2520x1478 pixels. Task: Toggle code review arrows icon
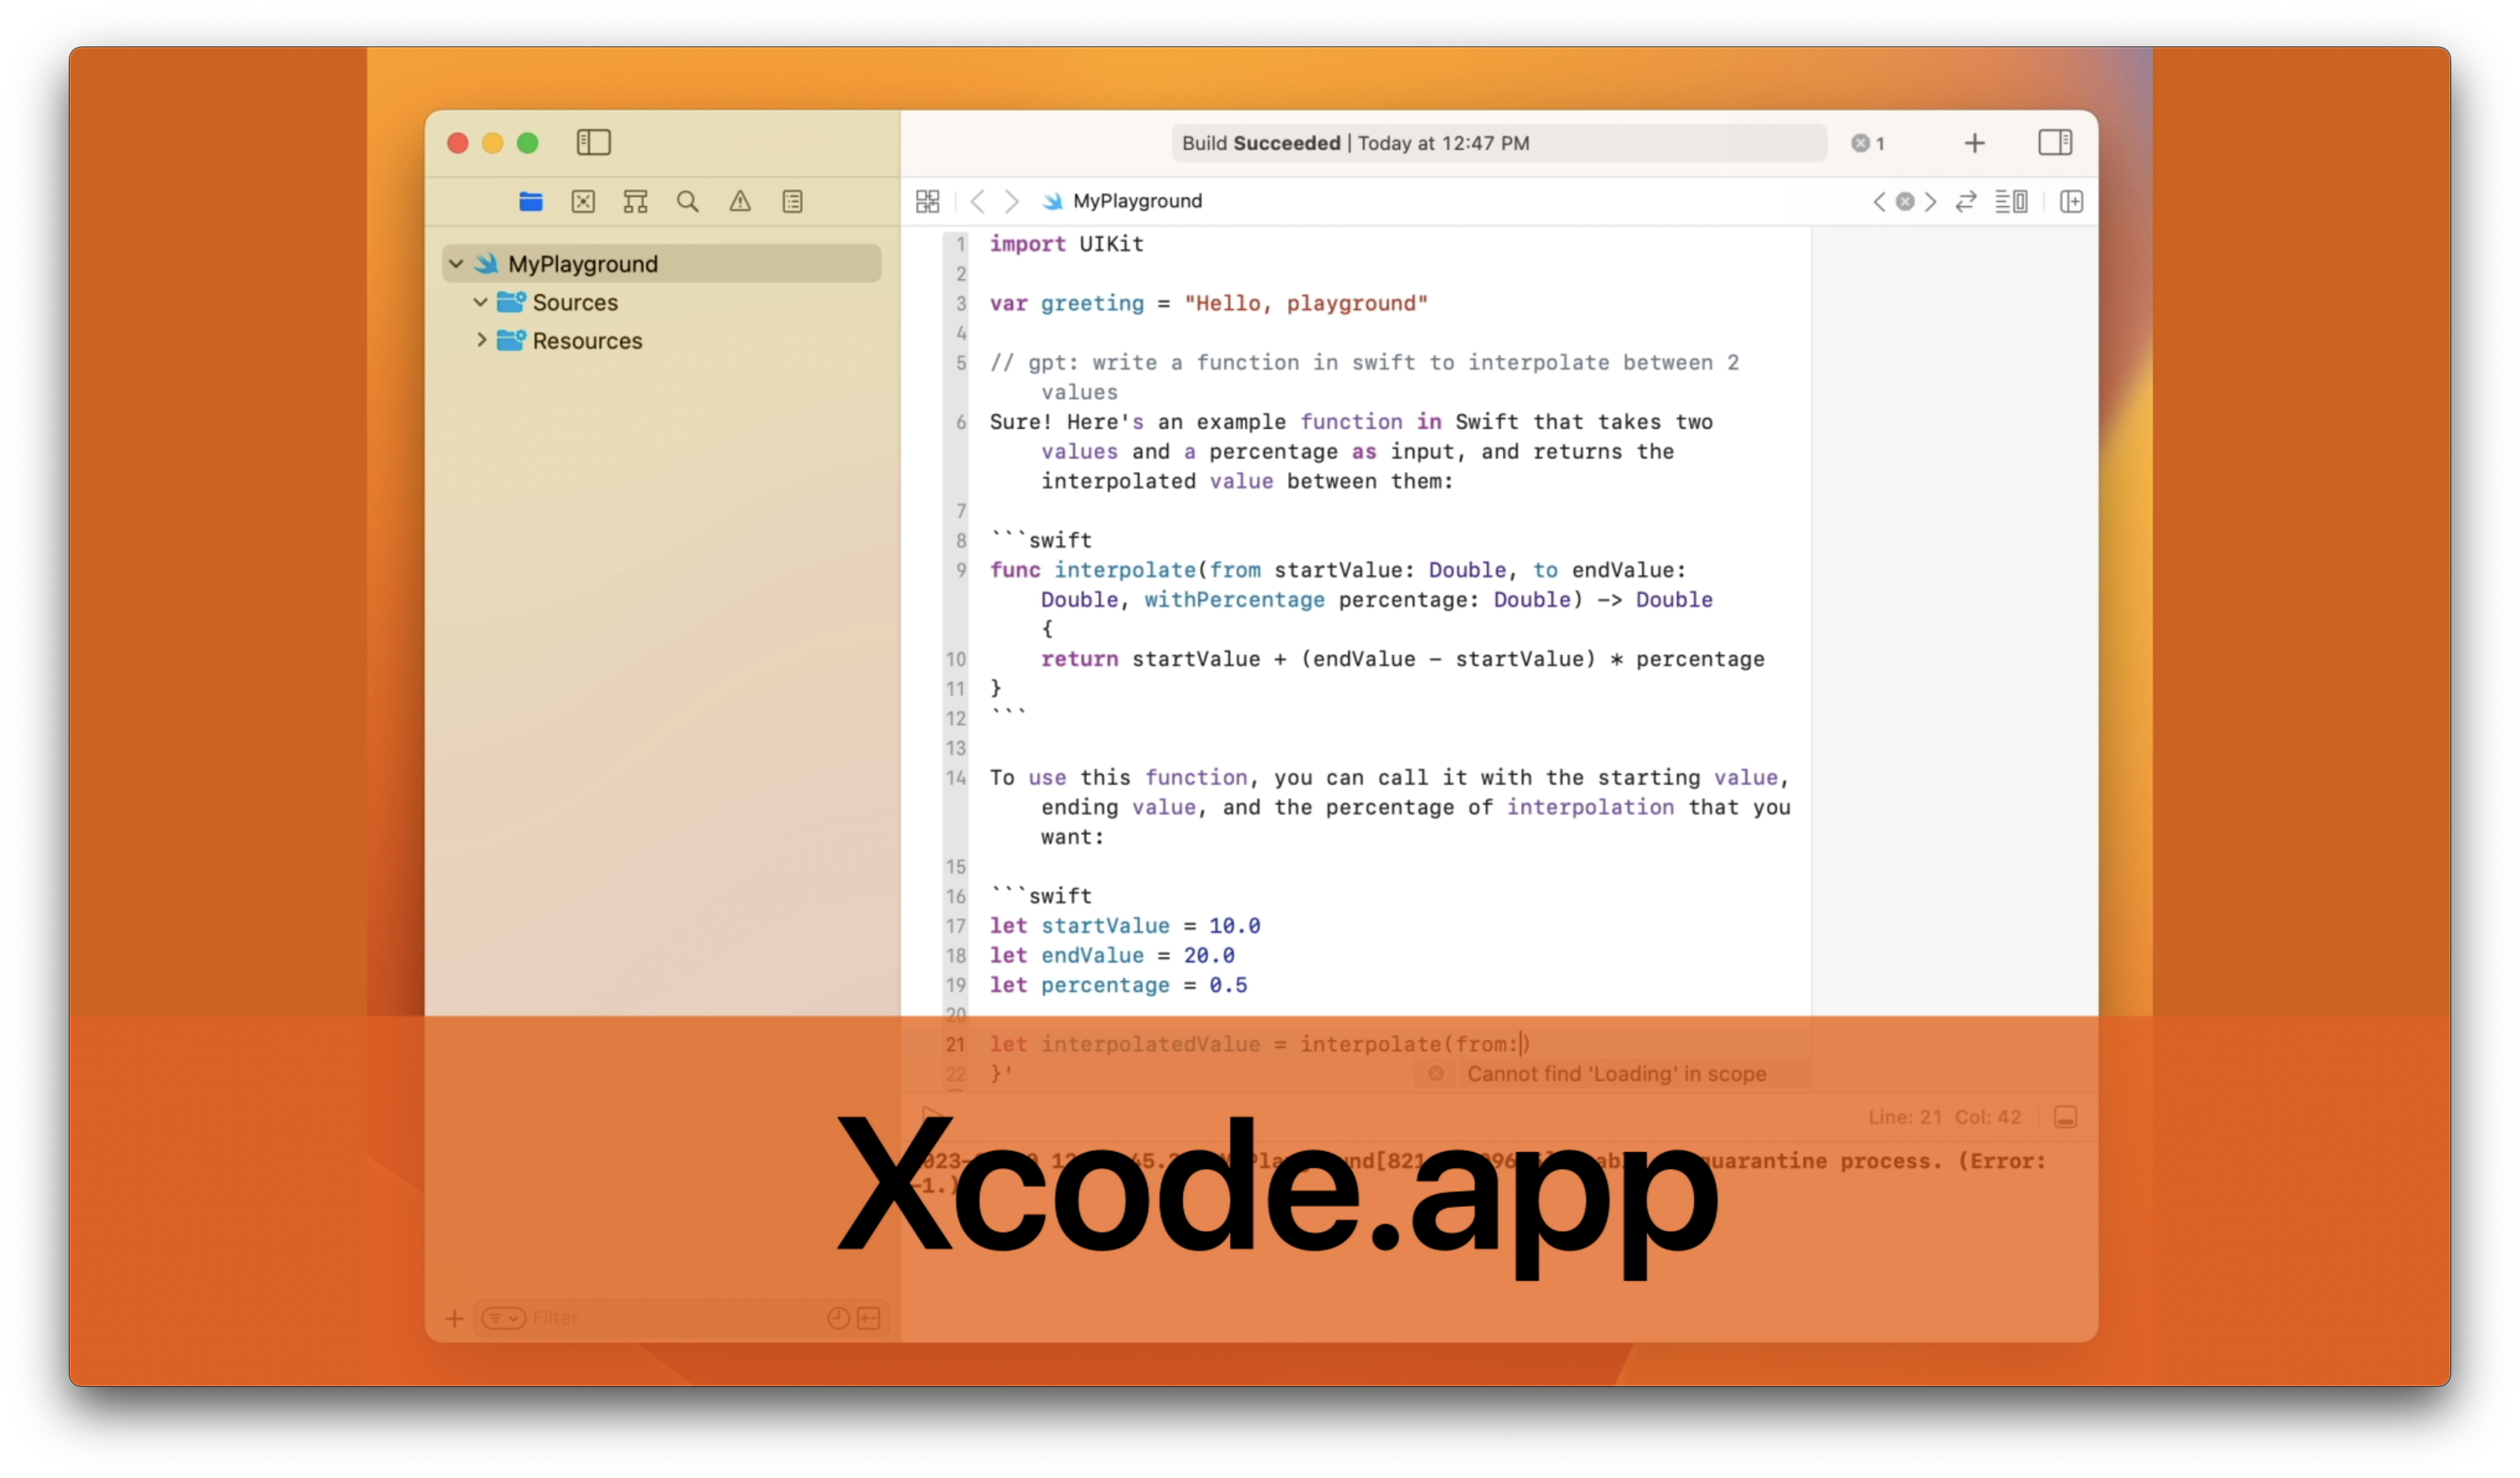[1966, 202]
